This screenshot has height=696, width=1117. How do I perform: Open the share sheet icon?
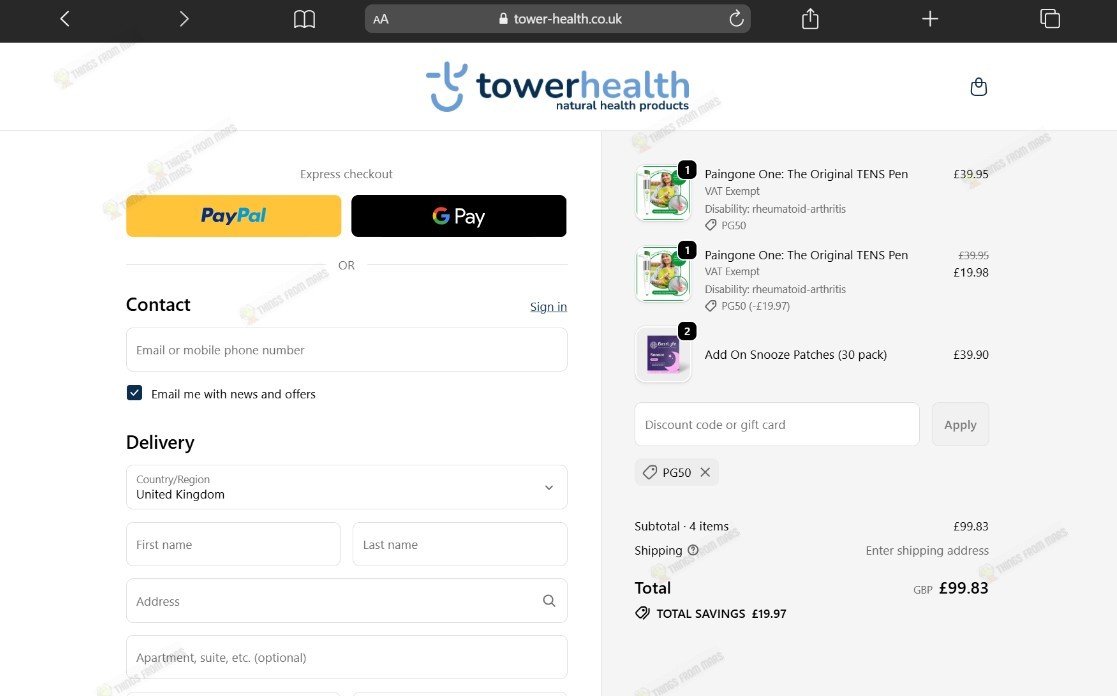pyautogui.click(x=810, y=19)
